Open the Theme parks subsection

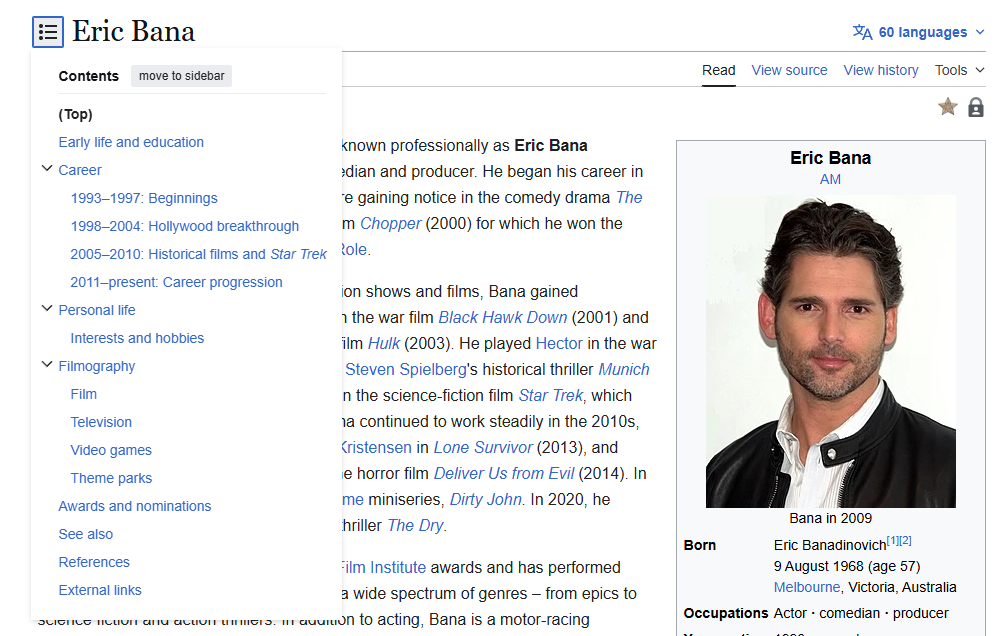point(111,478)
